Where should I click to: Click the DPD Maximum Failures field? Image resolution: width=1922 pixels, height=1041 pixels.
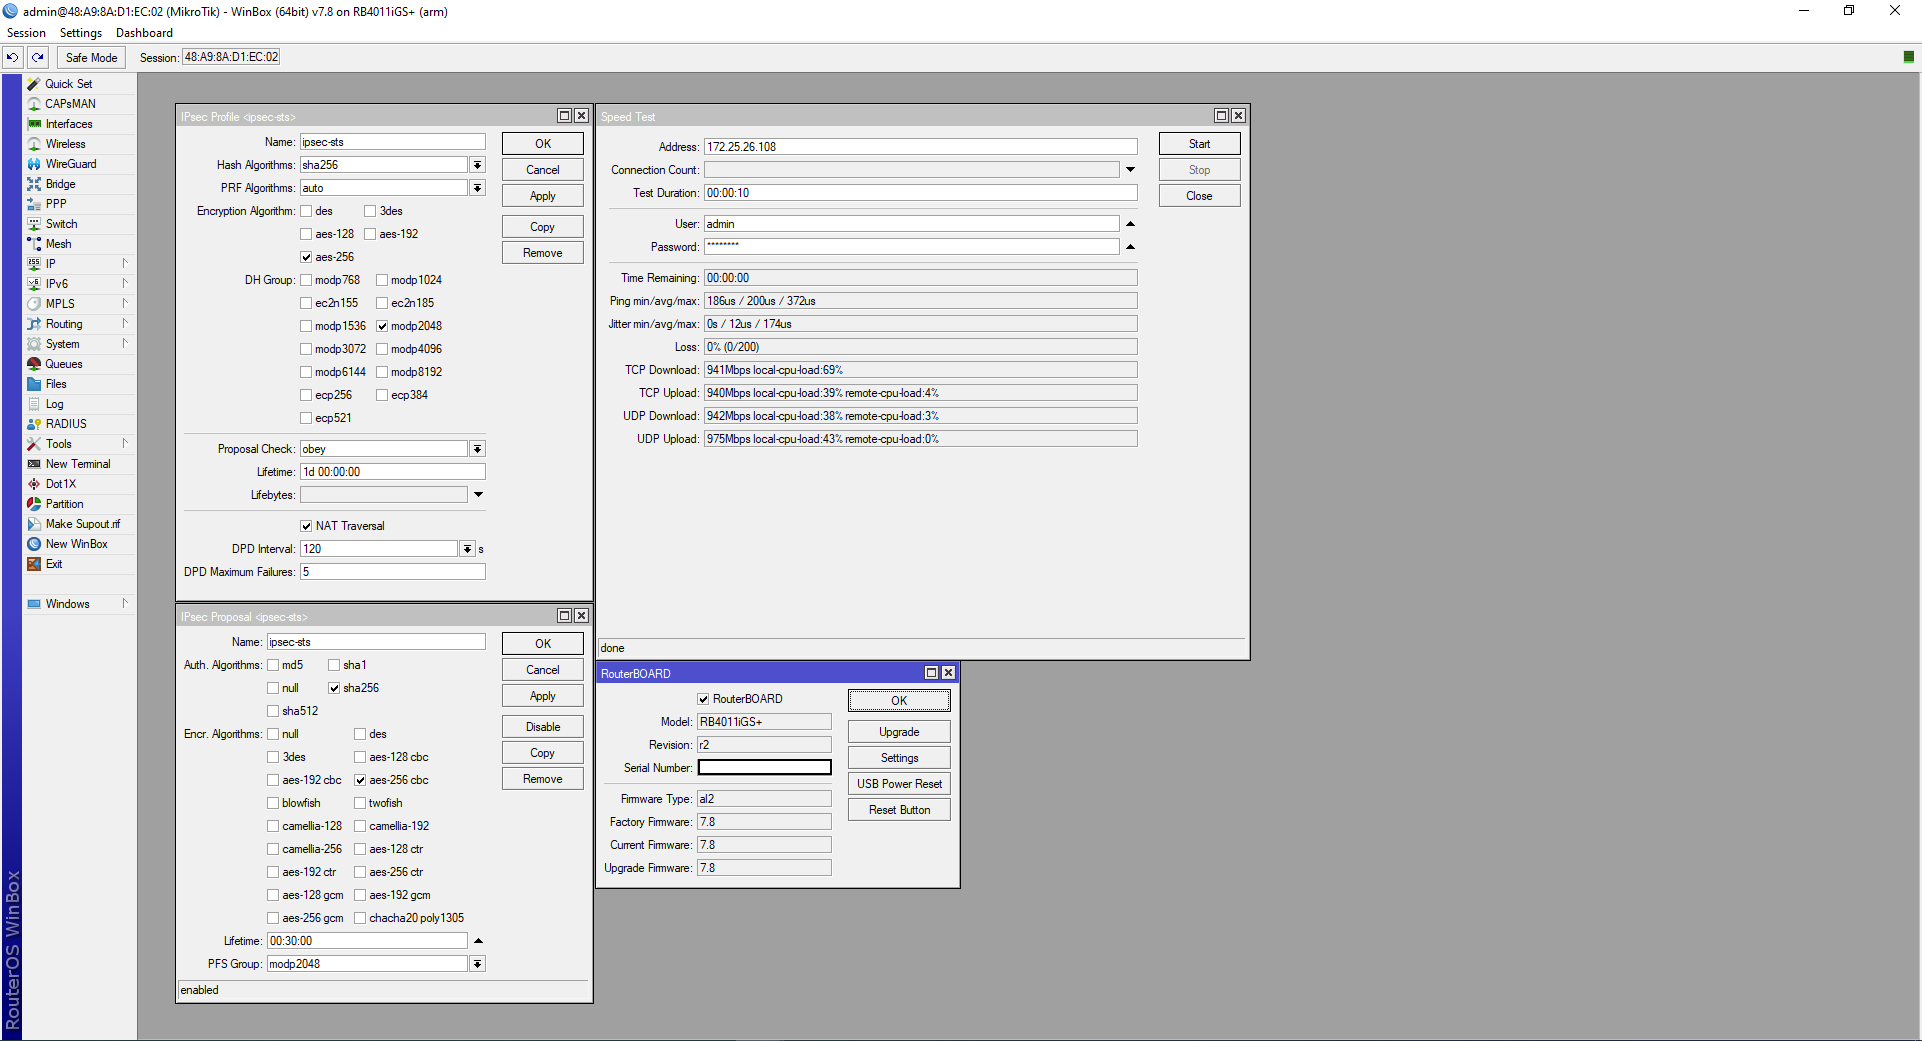pos(392,572)
